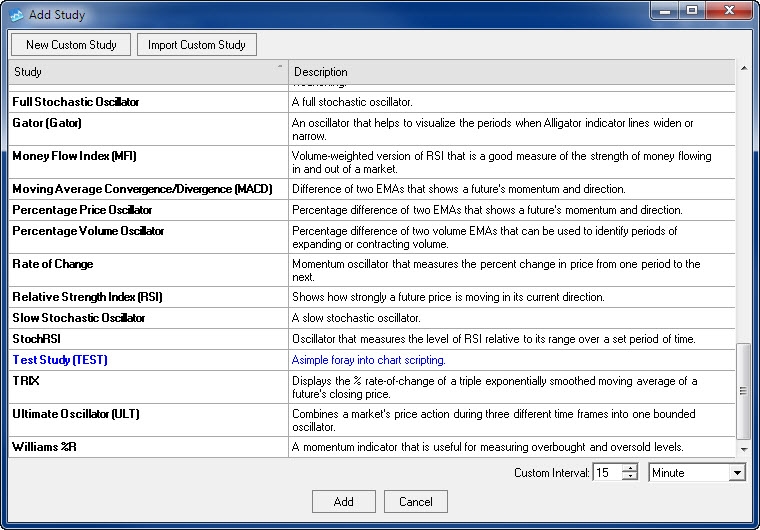This screenshot has width=760, height=530.
Task: Select the Full Stochastic Oscillator study
Action: click(x=76, y=102)
